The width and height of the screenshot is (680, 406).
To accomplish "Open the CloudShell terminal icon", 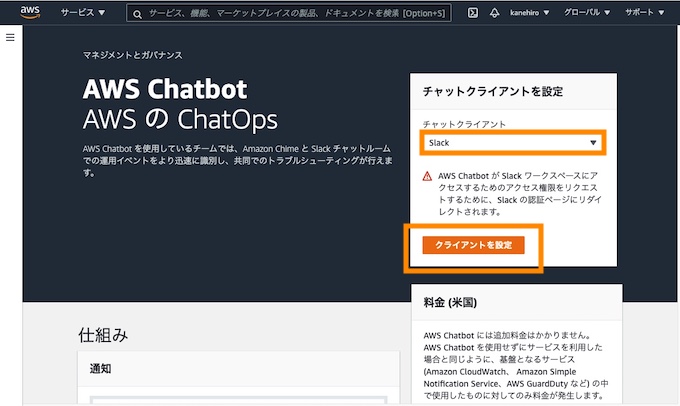I will pos(473,13).
